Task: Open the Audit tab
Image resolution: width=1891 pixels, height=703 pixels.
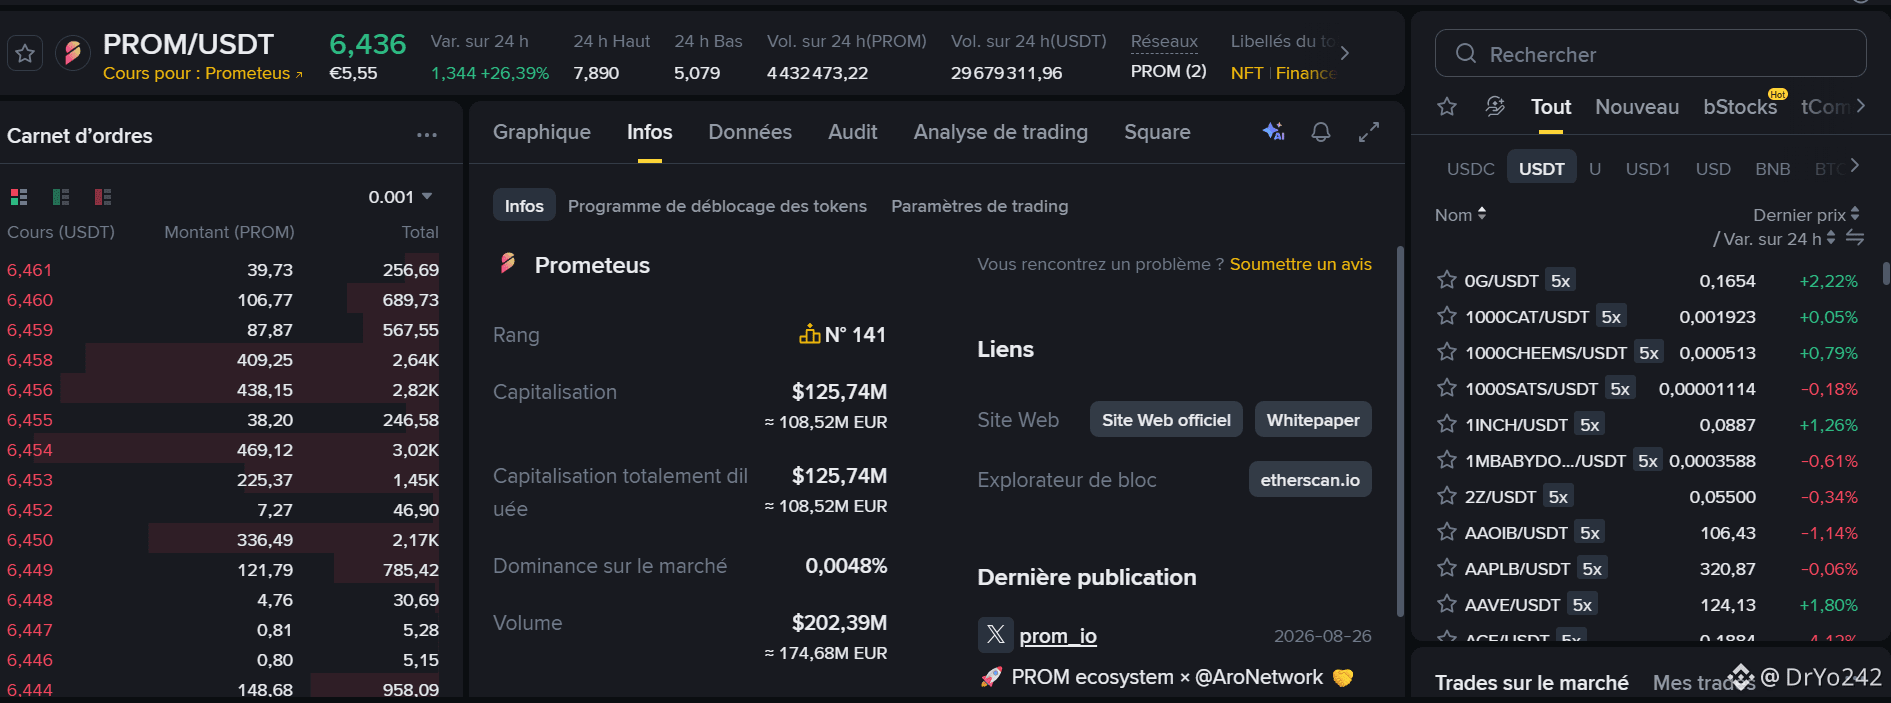Action: click(853, 132)
